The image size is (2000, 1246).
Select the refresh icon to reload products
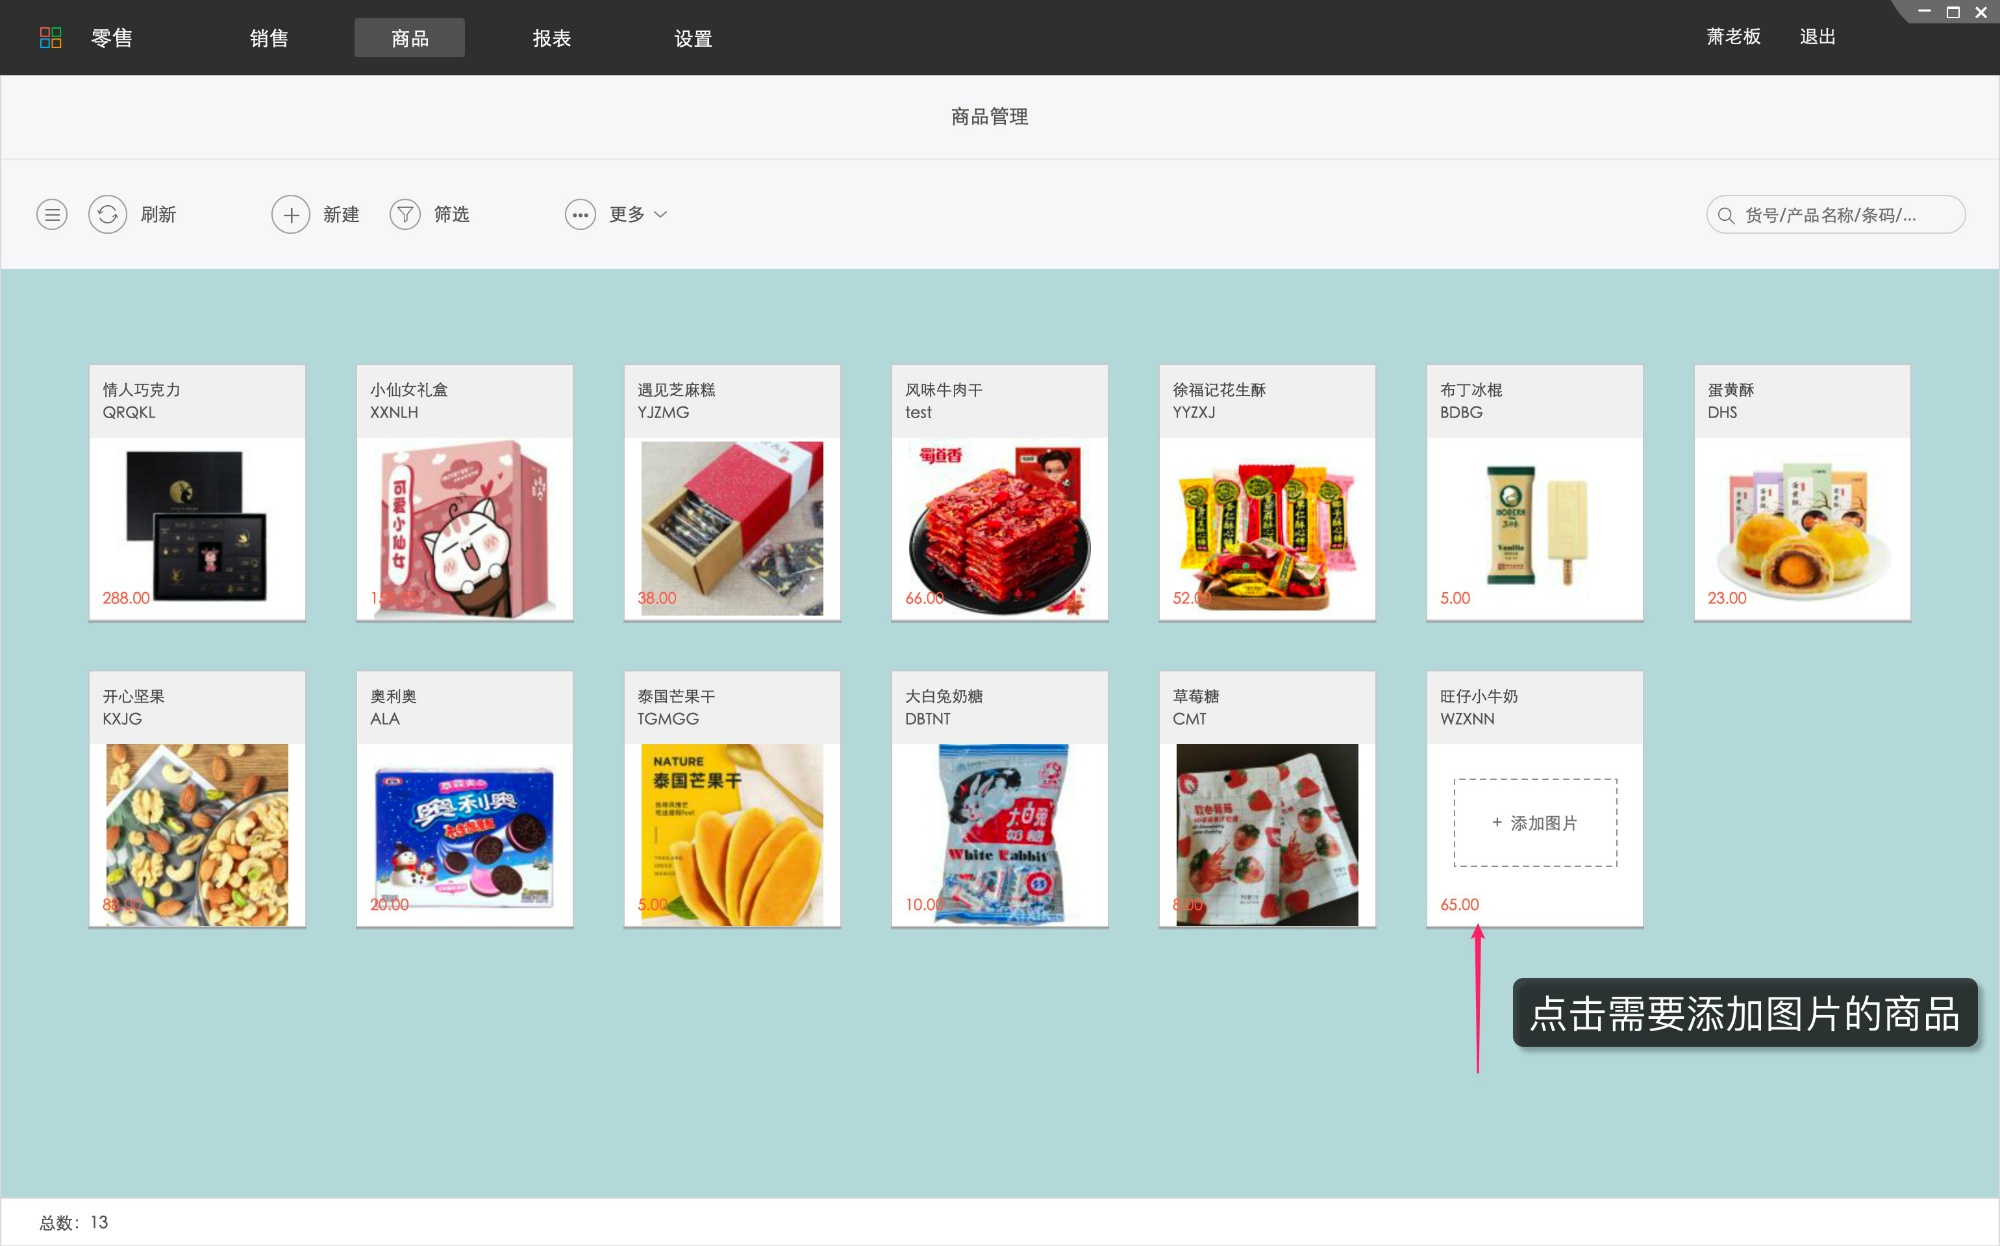(x=108, y=214)
